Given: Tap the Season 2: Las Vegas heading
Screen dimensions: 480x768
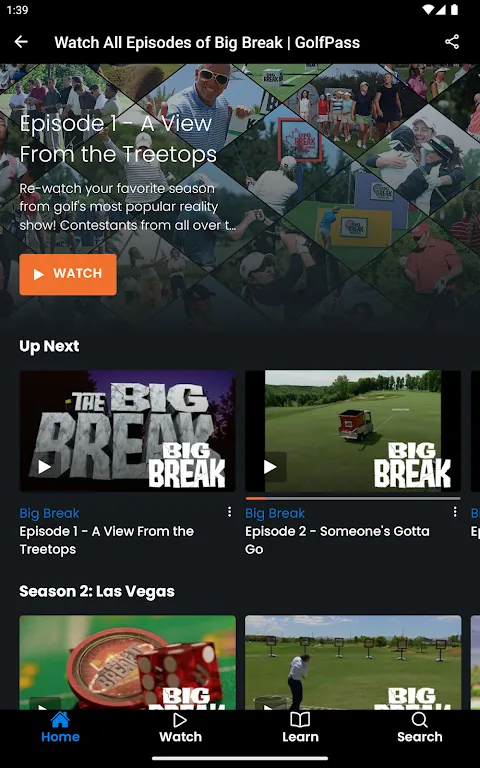Looking at the screenshot, I should click(x=97, y=591).
